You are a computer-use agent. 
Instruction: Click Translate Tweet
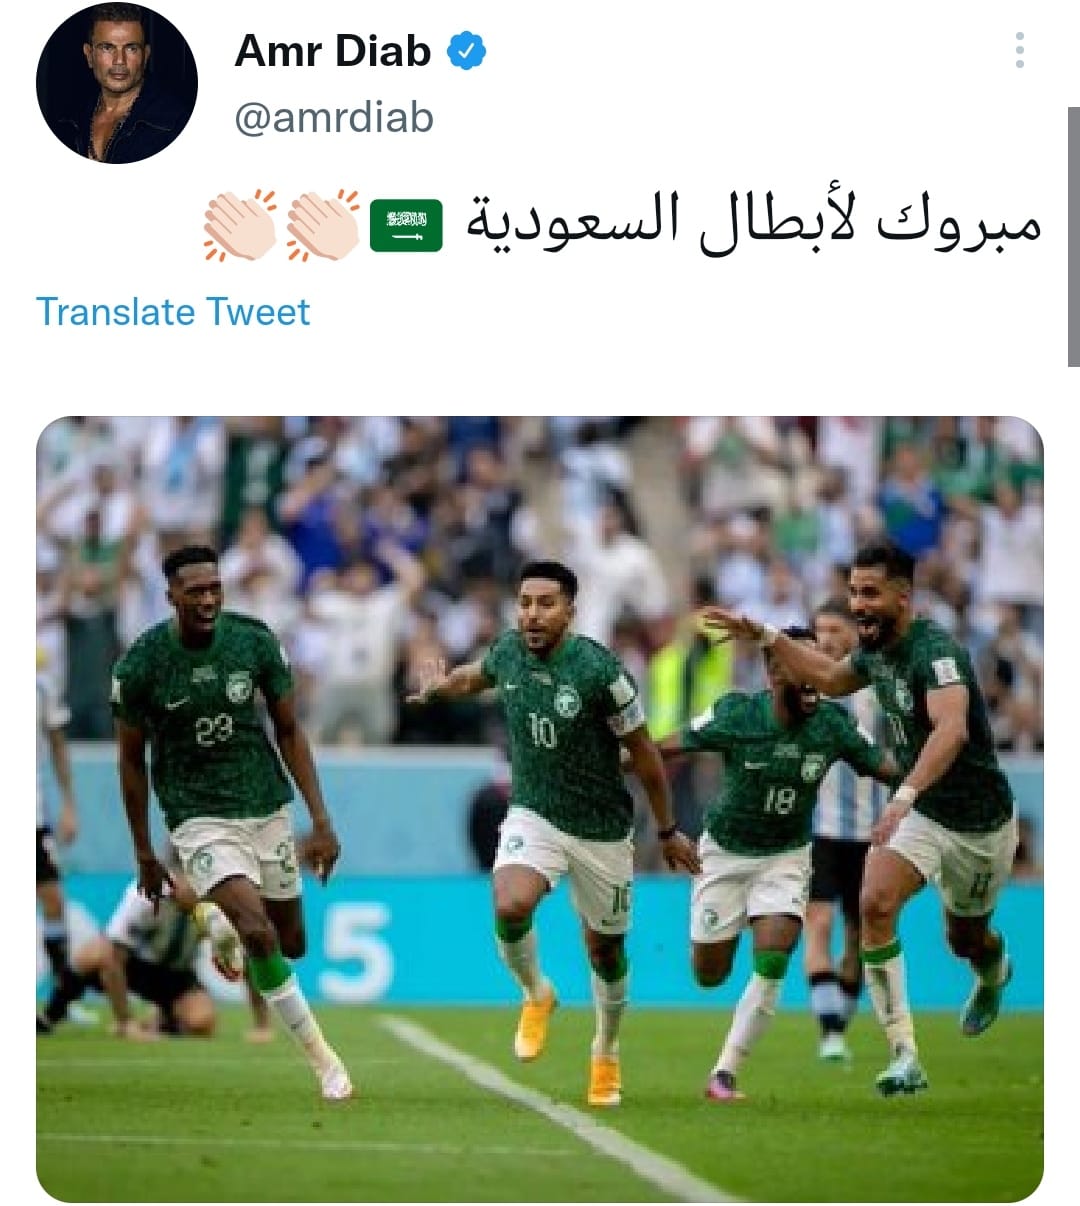pyautogui.click(x=173, y=312)
